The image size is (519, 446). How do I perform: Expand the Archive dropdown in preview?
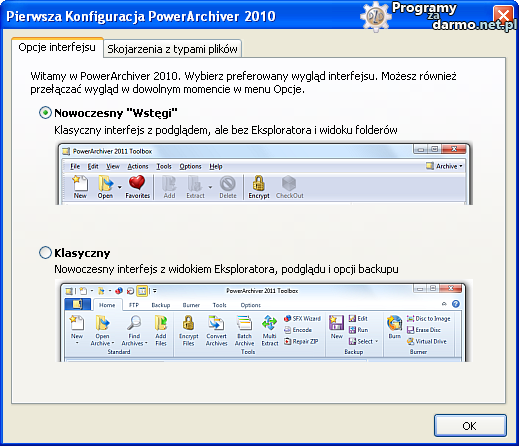click(x=445, y=166)
